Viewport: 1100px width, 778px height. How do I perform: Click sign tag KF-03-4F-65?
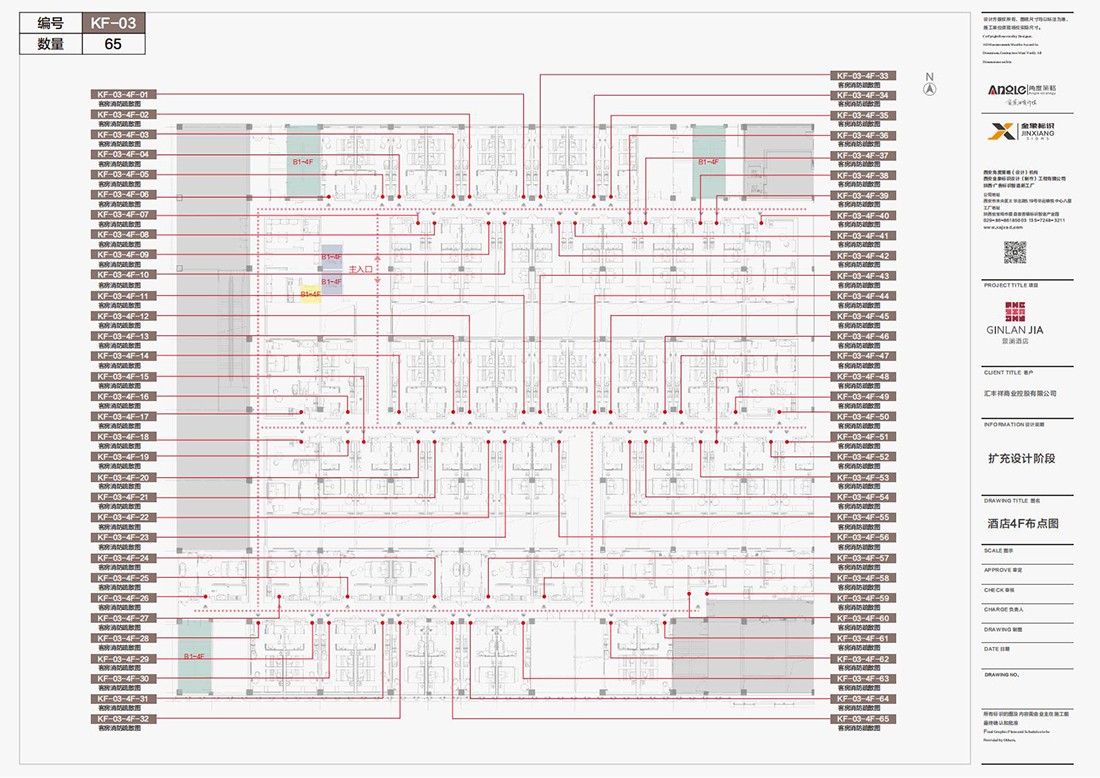coord(863,719)
